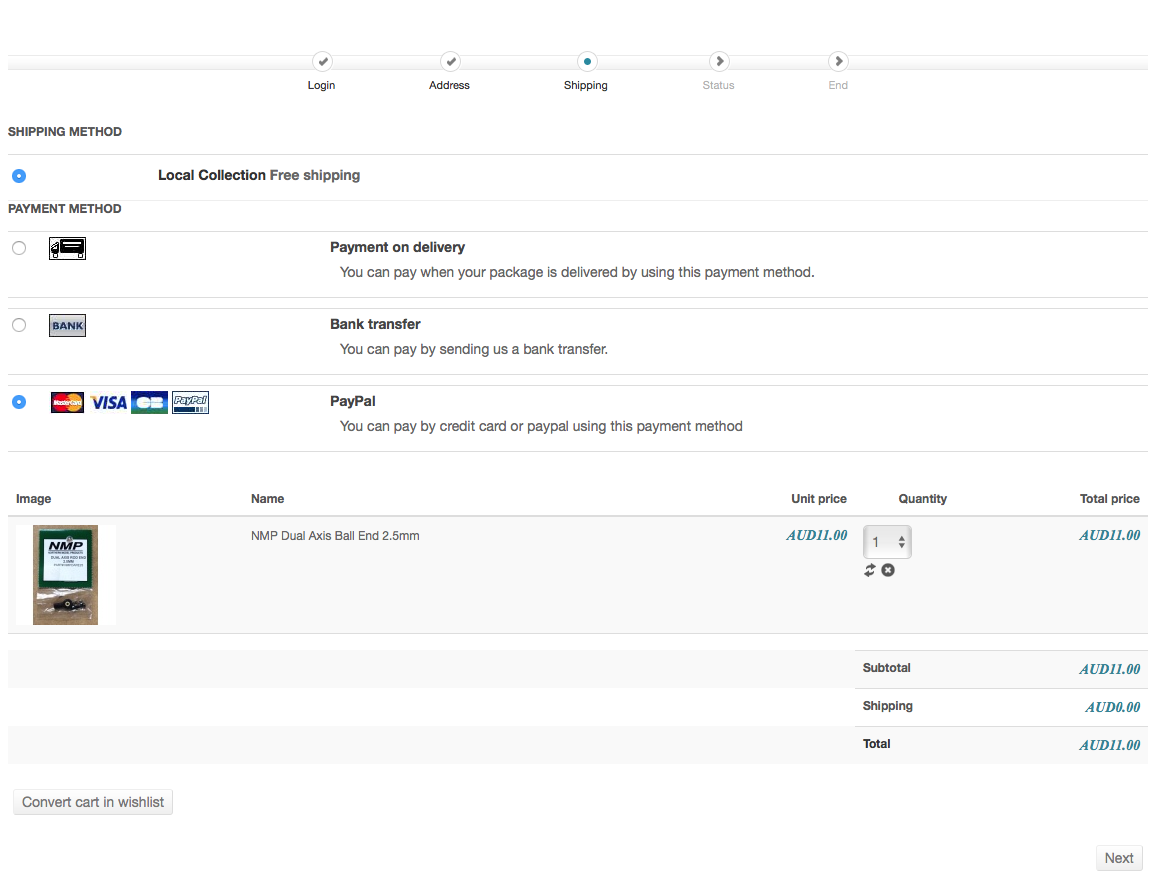Viewport: 1161px width, 886px height.
Task: Select Payment on delivery radio button
Action: [19, 248]
